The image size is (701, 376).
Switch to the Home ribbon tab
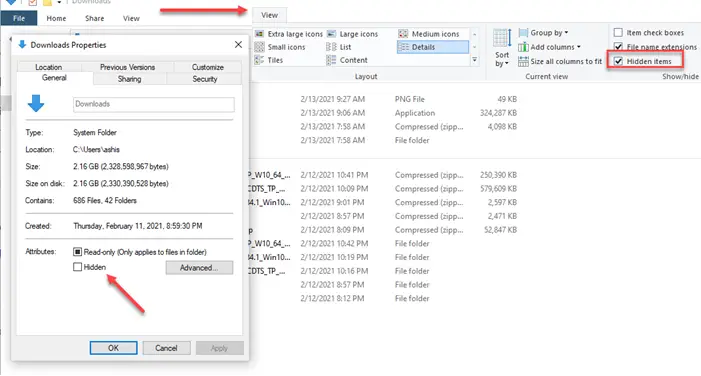(56, 18)
